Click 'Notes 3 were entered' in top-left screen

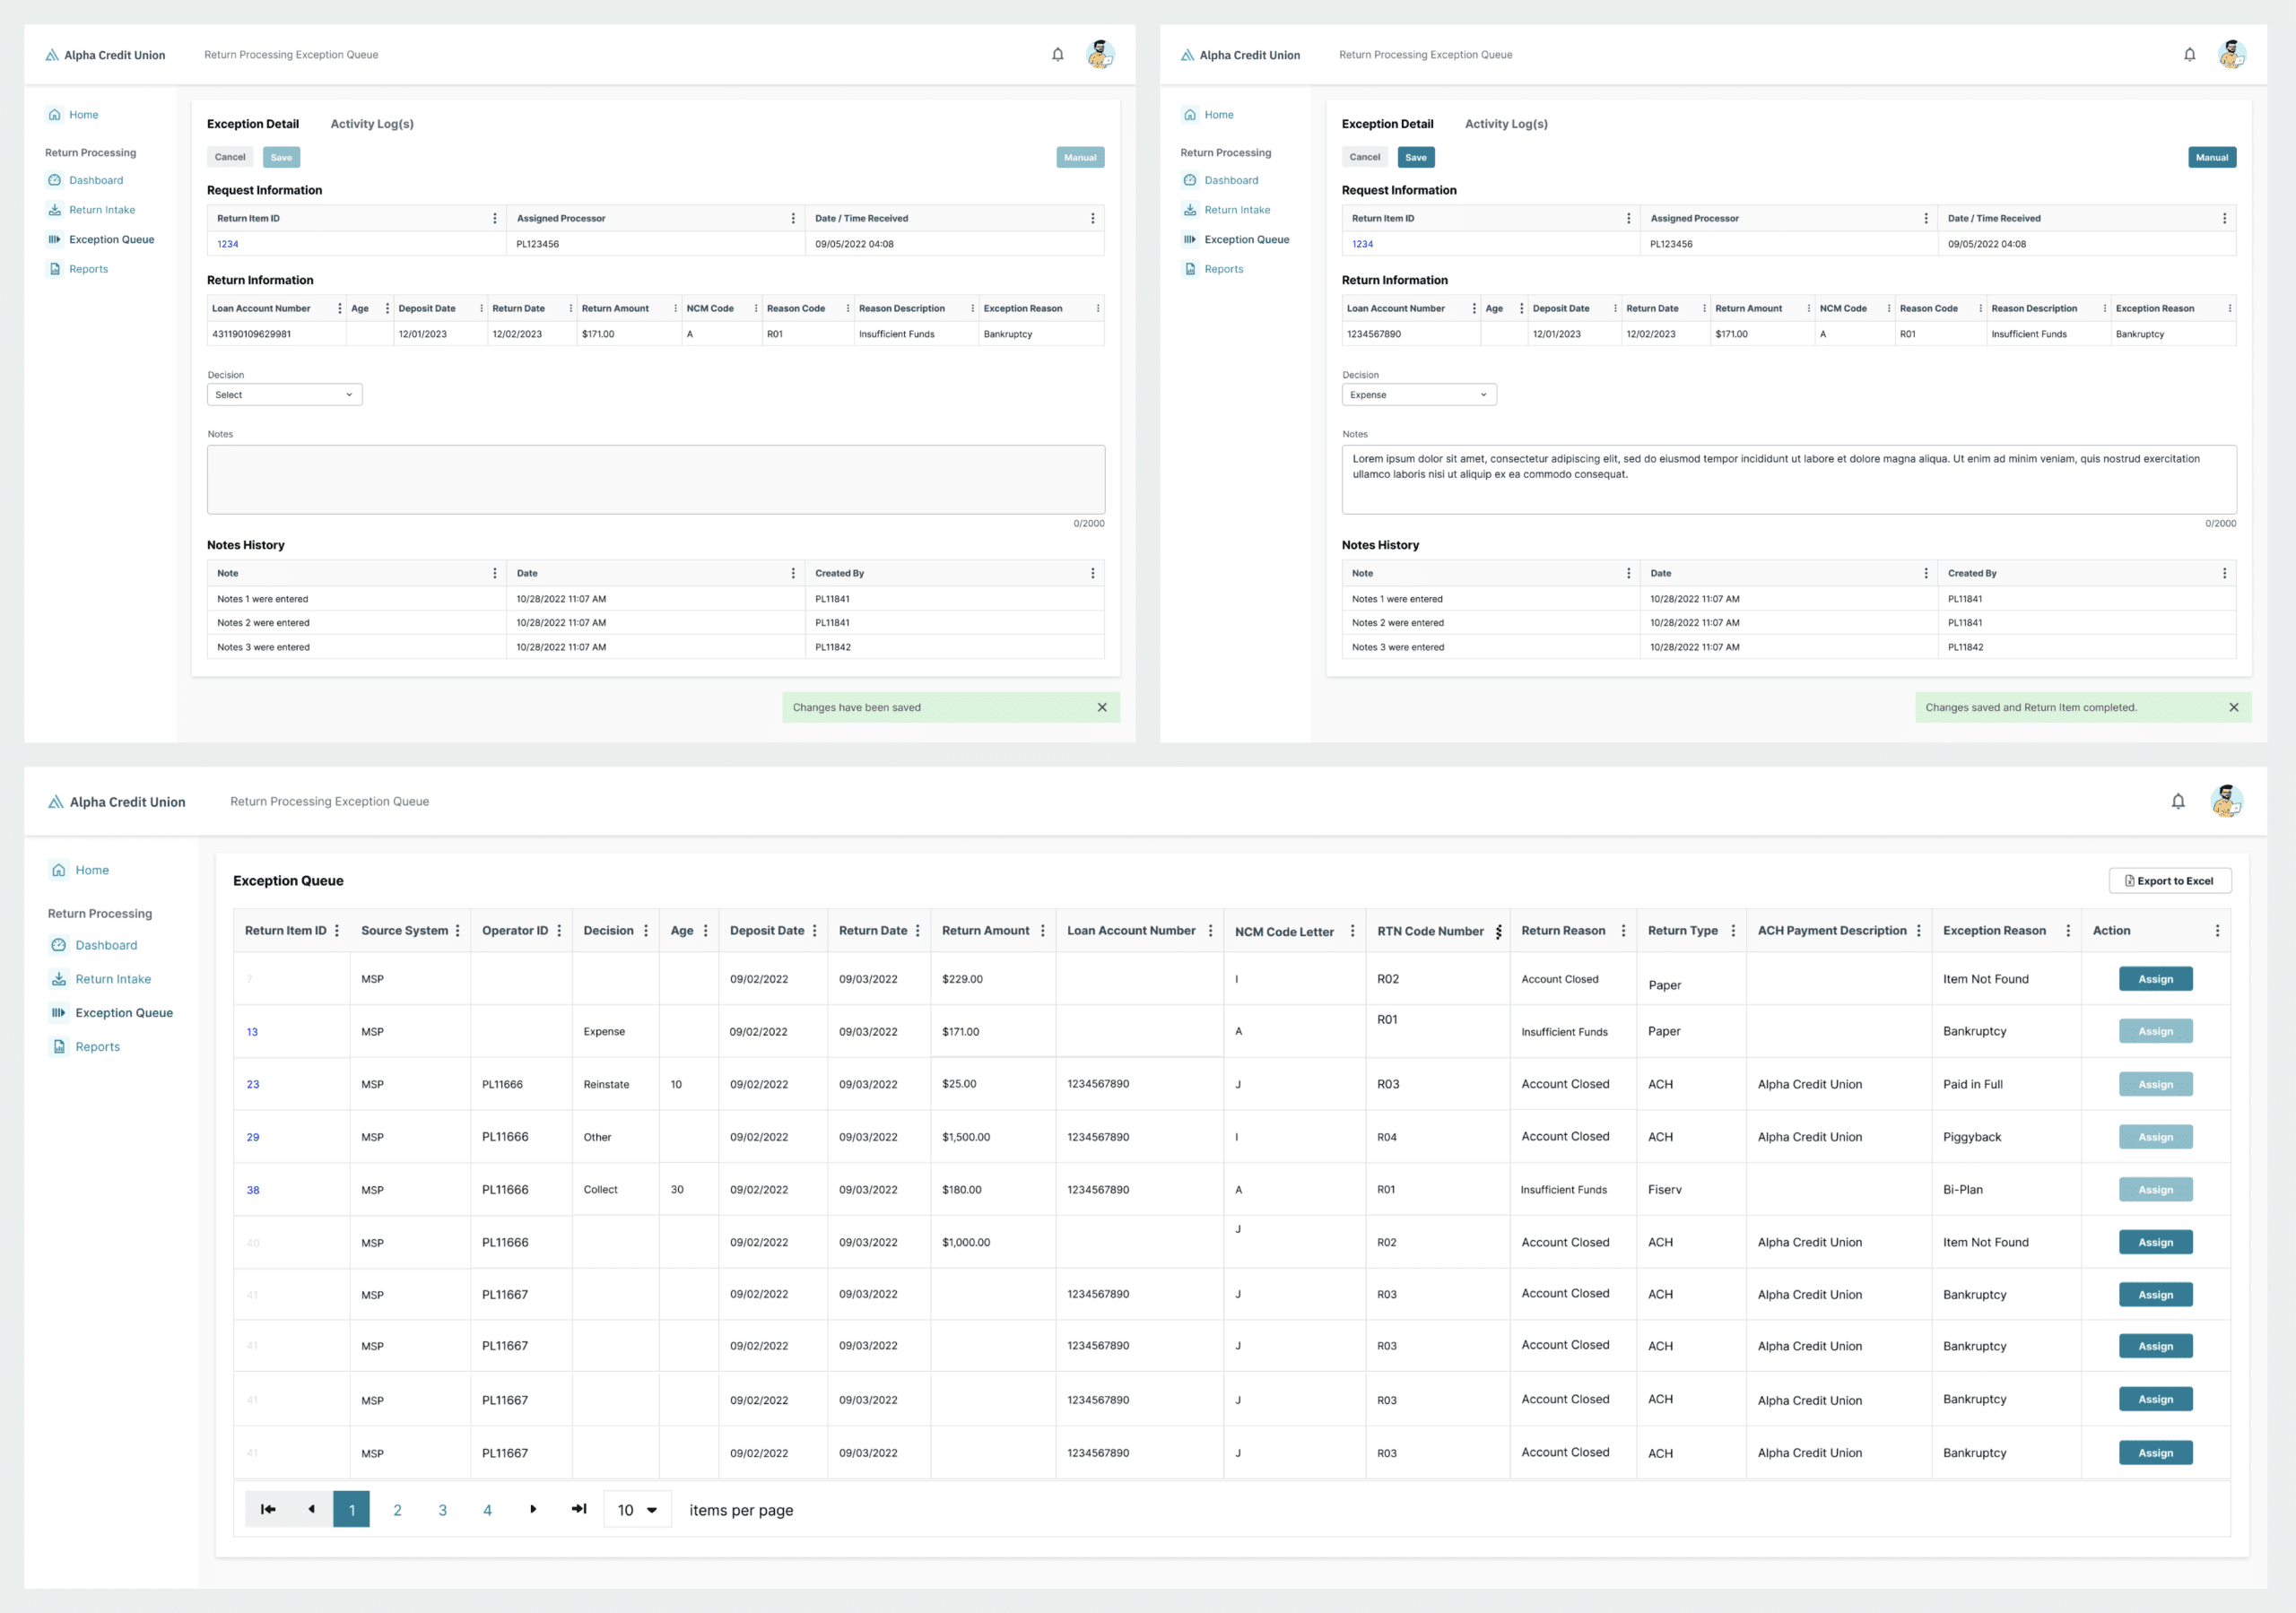tap(264, 647)
